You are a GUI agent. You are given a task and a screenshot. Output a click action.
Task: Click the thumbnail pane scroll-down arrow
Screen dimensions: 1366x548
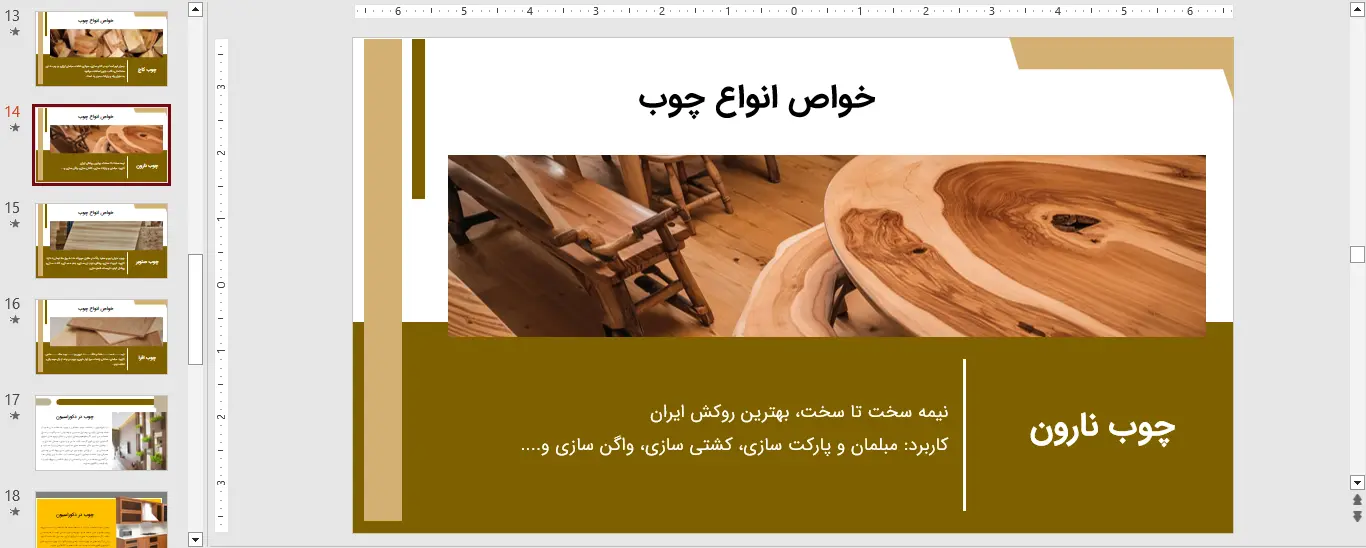click(x=196, y=539)
